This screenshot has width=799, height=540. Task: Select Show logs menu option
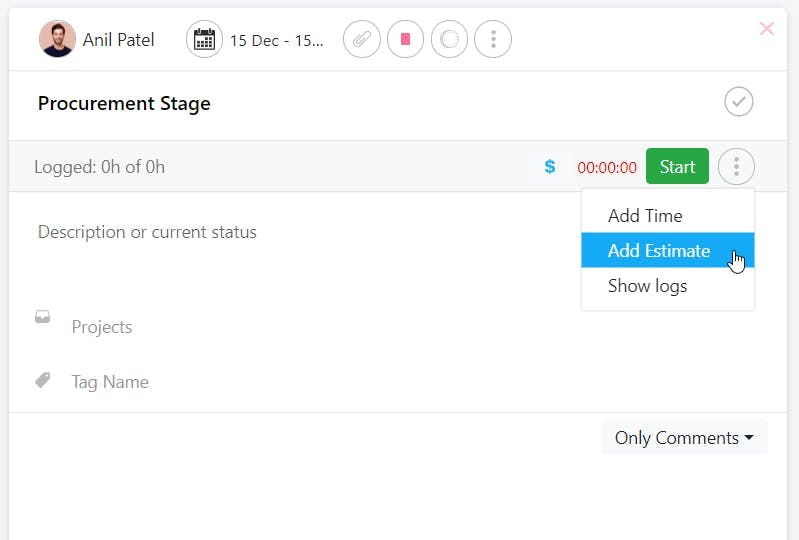pyautogui.click(x=647, y=286)
